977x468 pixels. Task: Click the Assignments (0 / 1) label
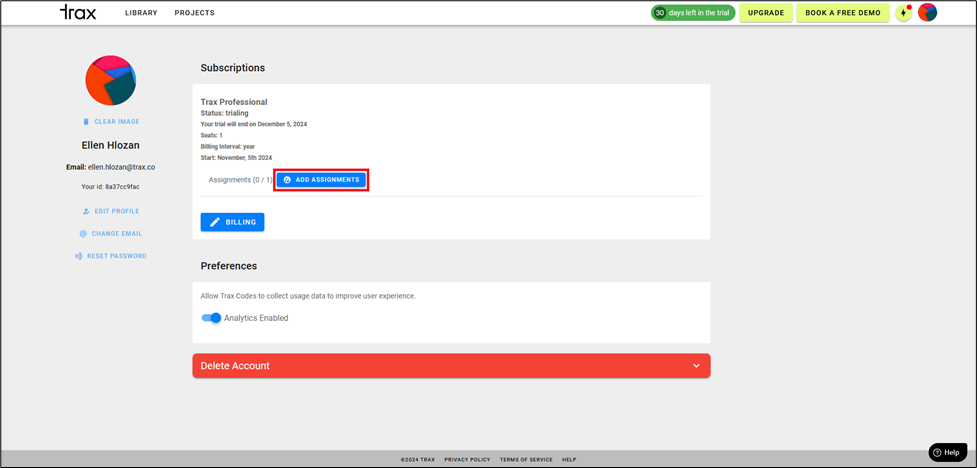click(x=241, y=179)
